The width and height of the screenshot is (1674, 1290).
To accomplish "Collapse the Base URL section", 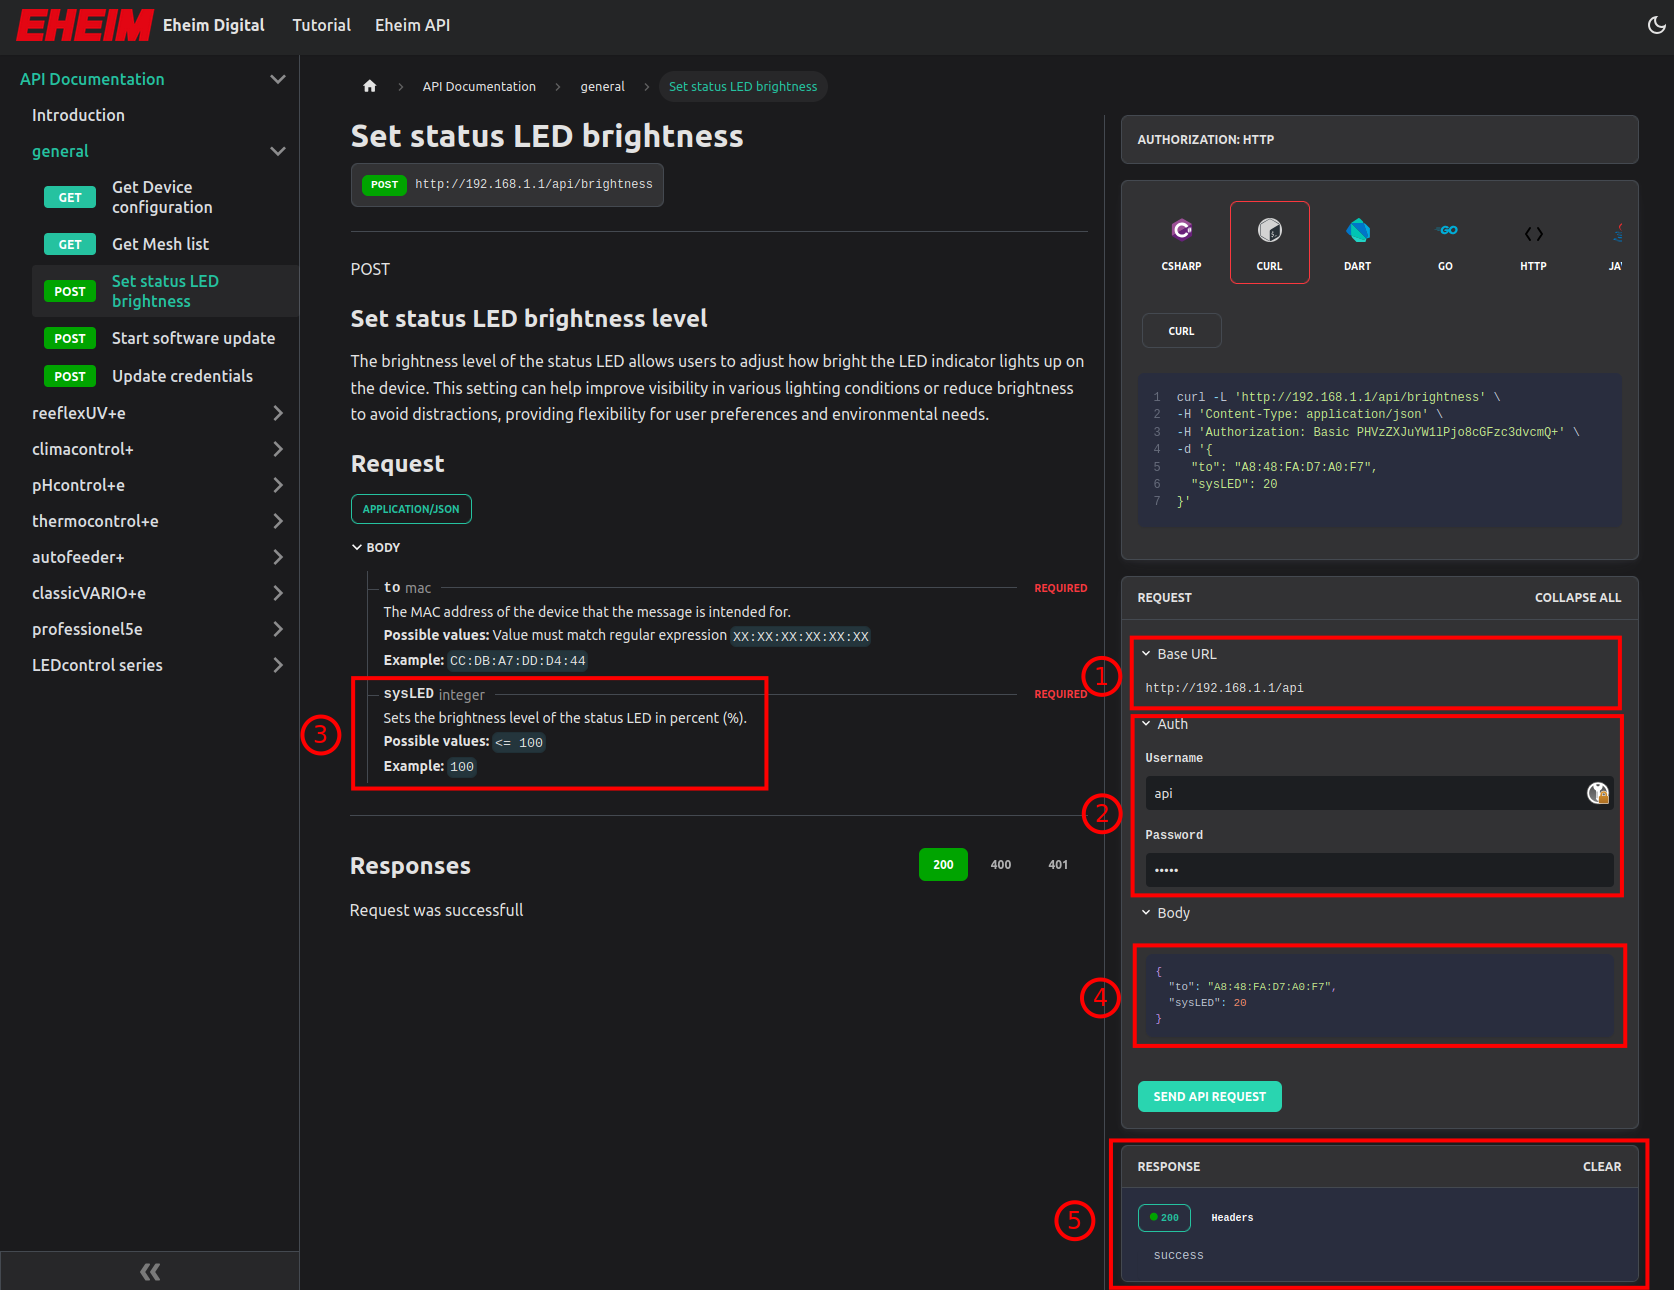I will [1180, 654].
